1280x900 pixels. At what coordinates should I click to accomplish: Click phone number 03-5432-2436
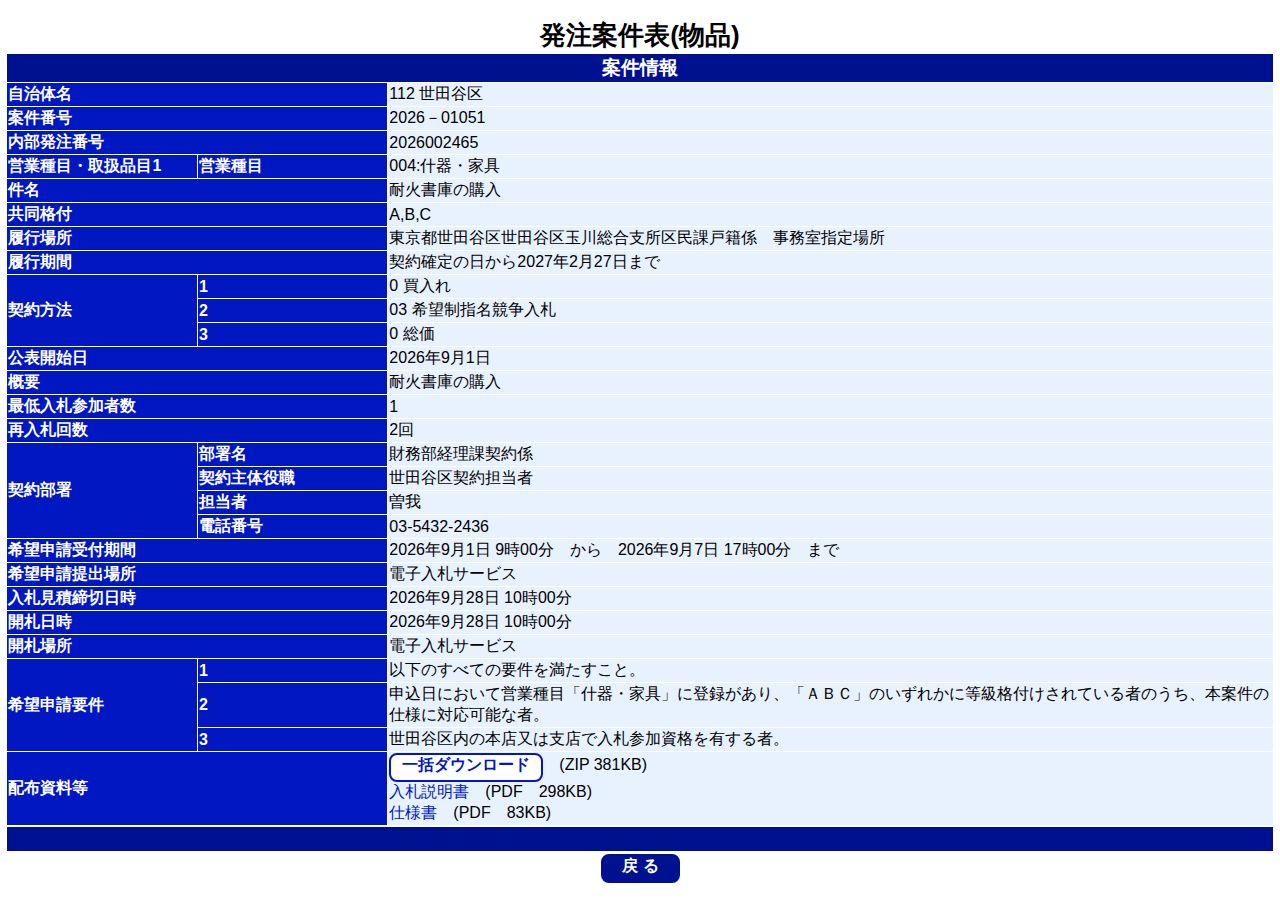pyautogui.click(x=439, y=526)
